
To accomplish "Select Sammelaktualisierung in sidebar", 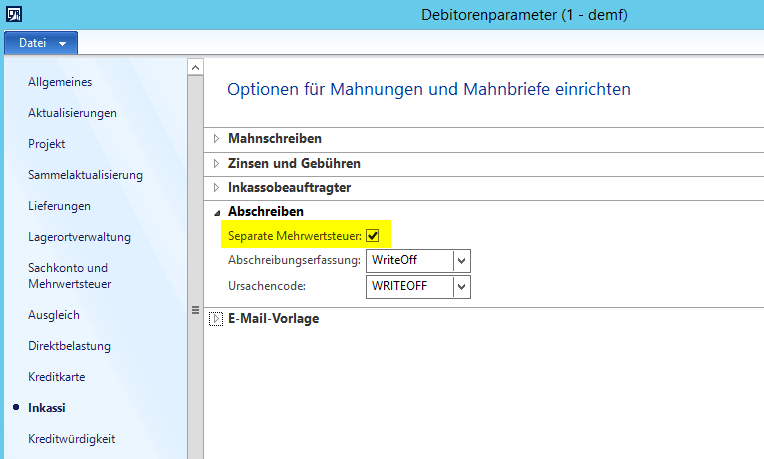I will 85,175.
